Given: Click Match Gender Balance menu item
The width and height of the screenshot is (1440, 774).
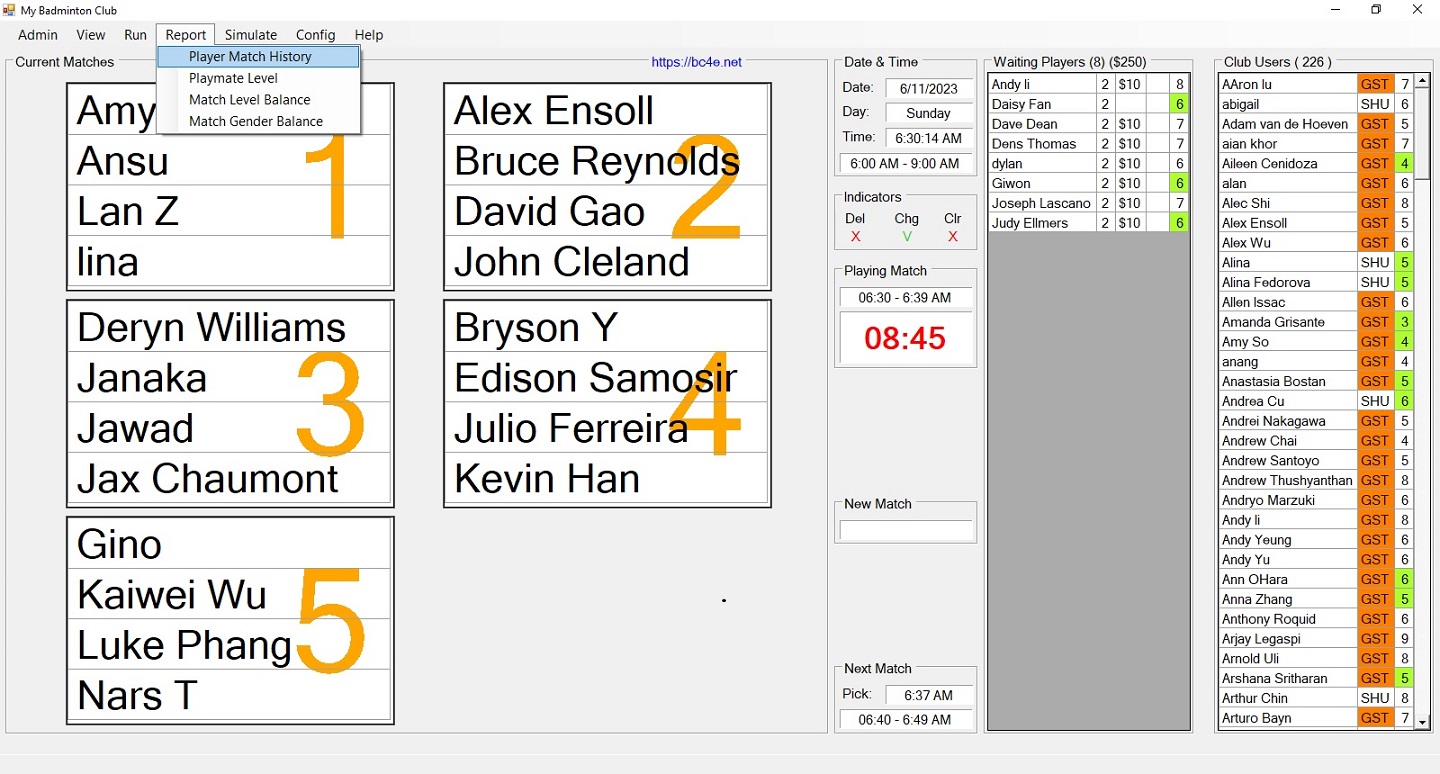Looking at the screenshot, I should click(255, 121).
